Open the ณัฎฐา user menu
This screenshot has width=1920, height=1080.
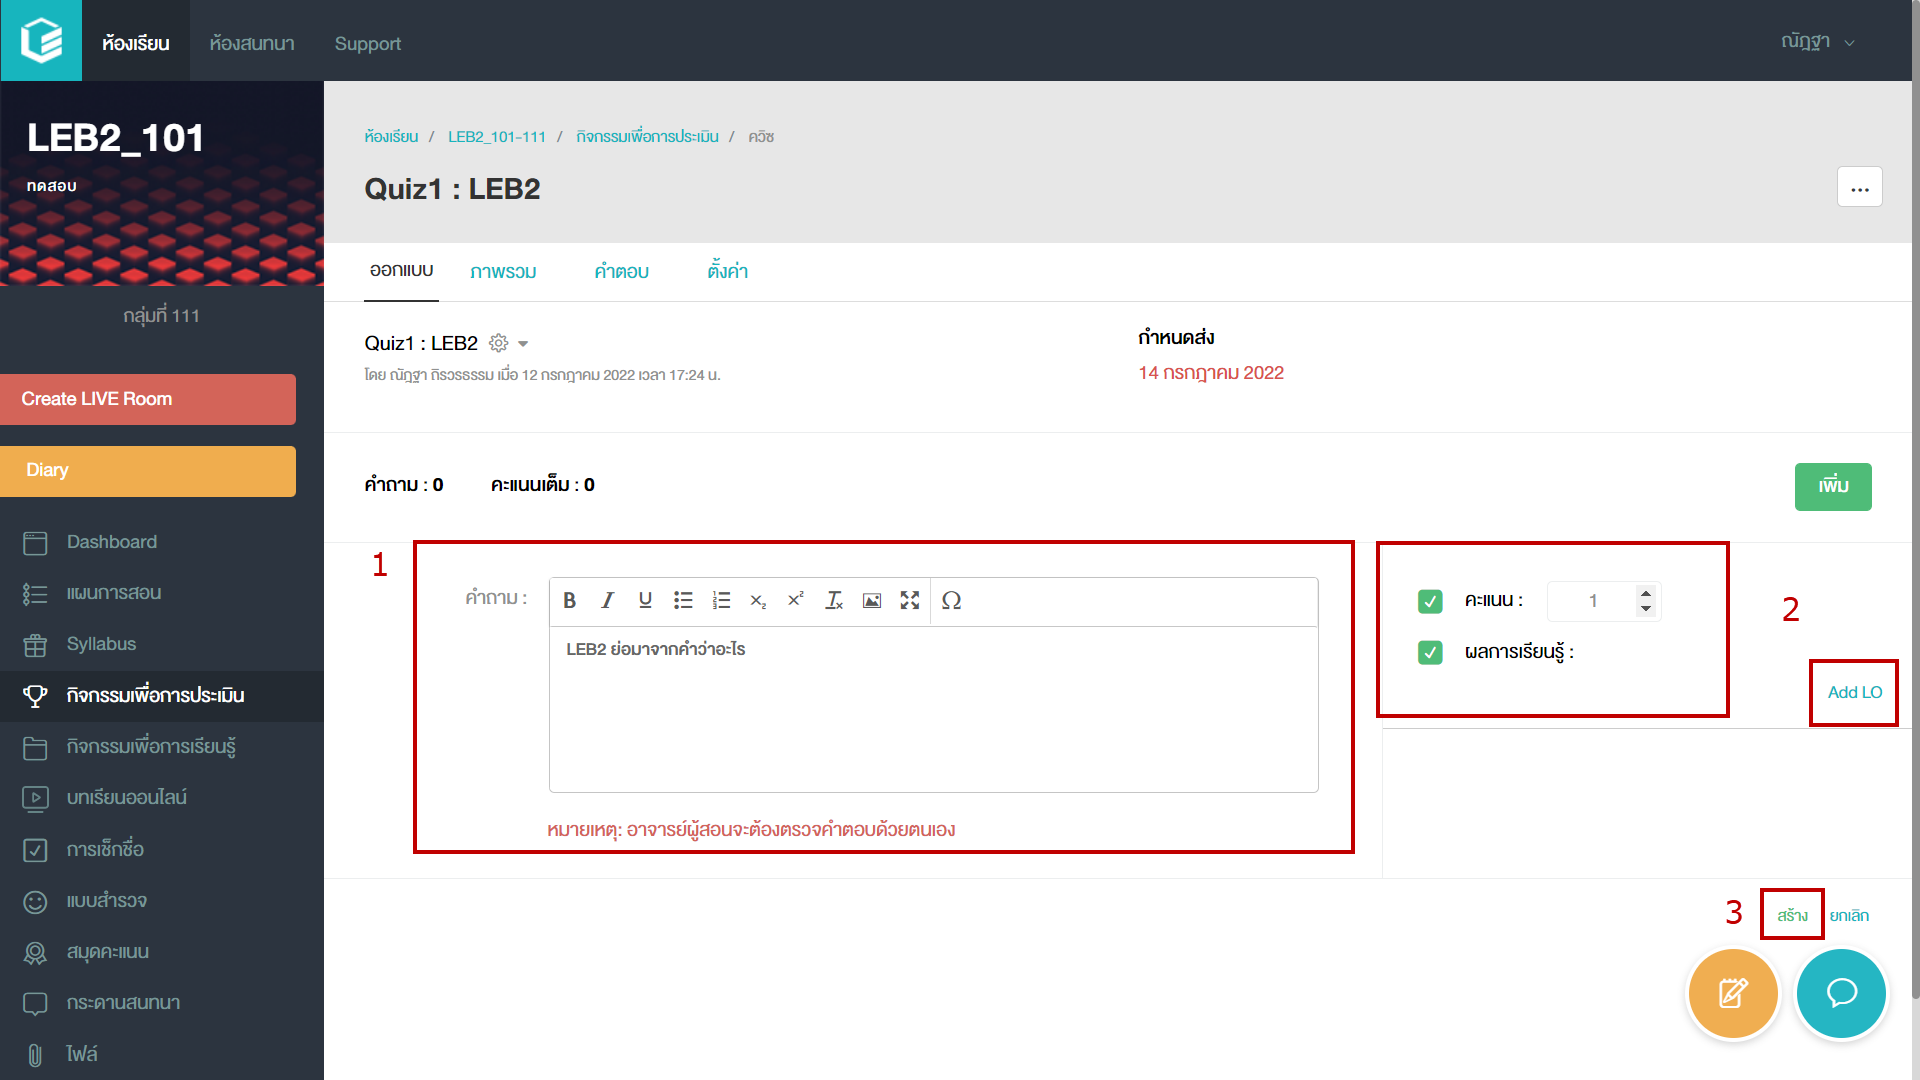1817,42
